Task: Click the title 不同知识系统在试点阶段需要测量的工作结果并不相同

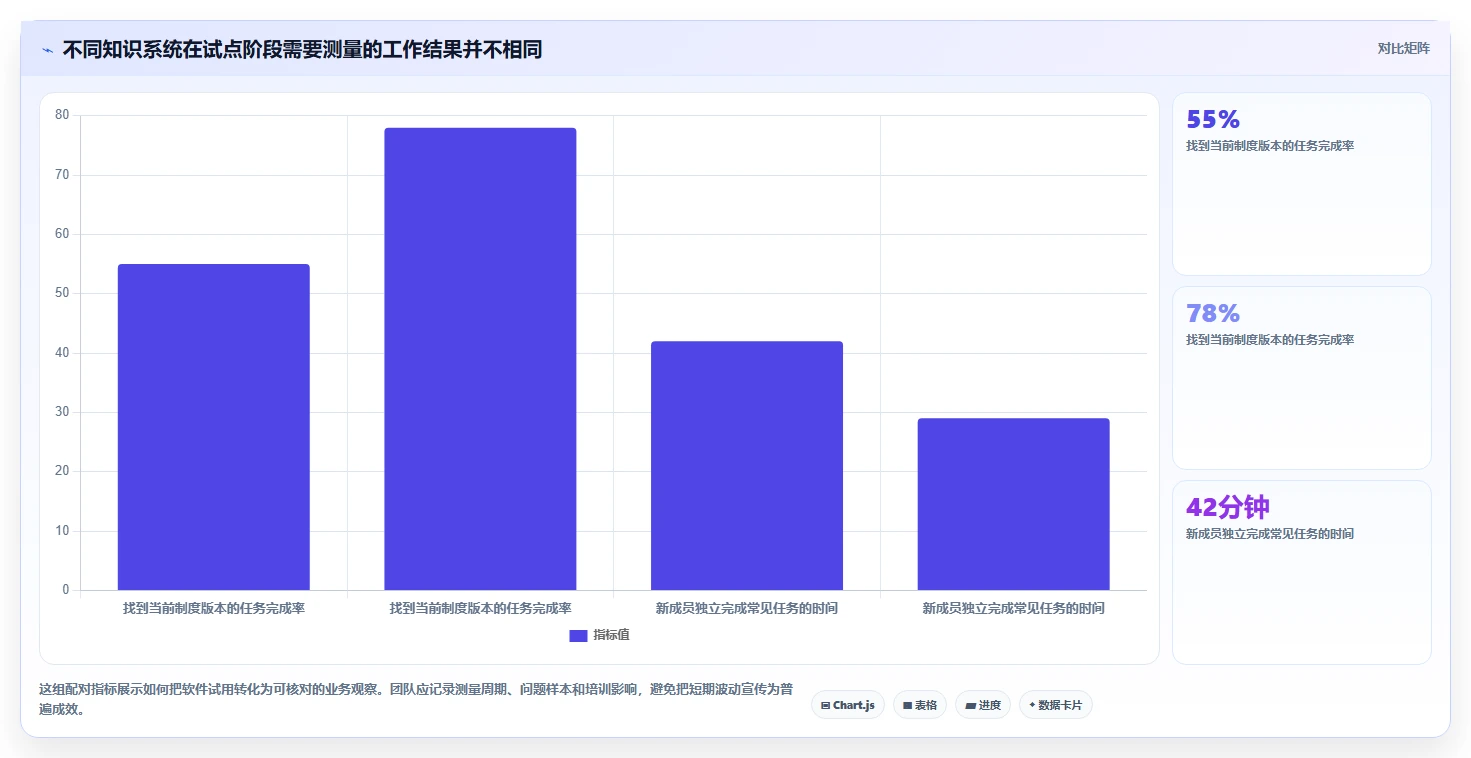Action: coord(302,49)
